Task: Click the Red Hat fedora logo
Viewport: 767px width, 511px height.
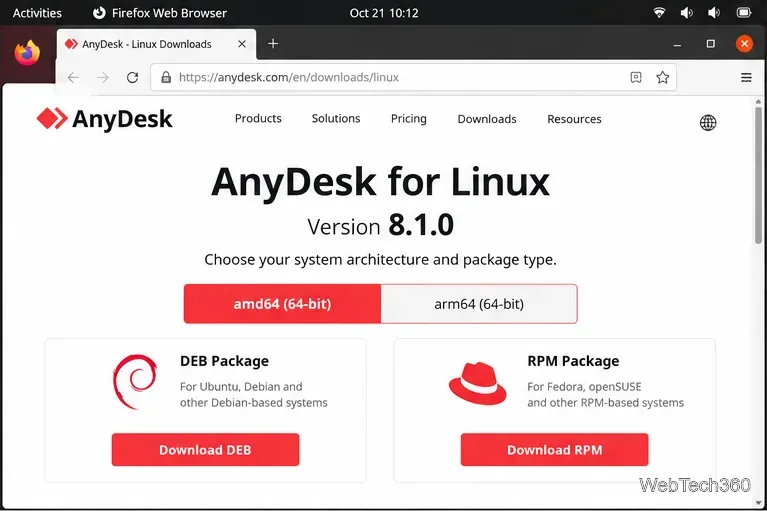Action: click(477, 383)
